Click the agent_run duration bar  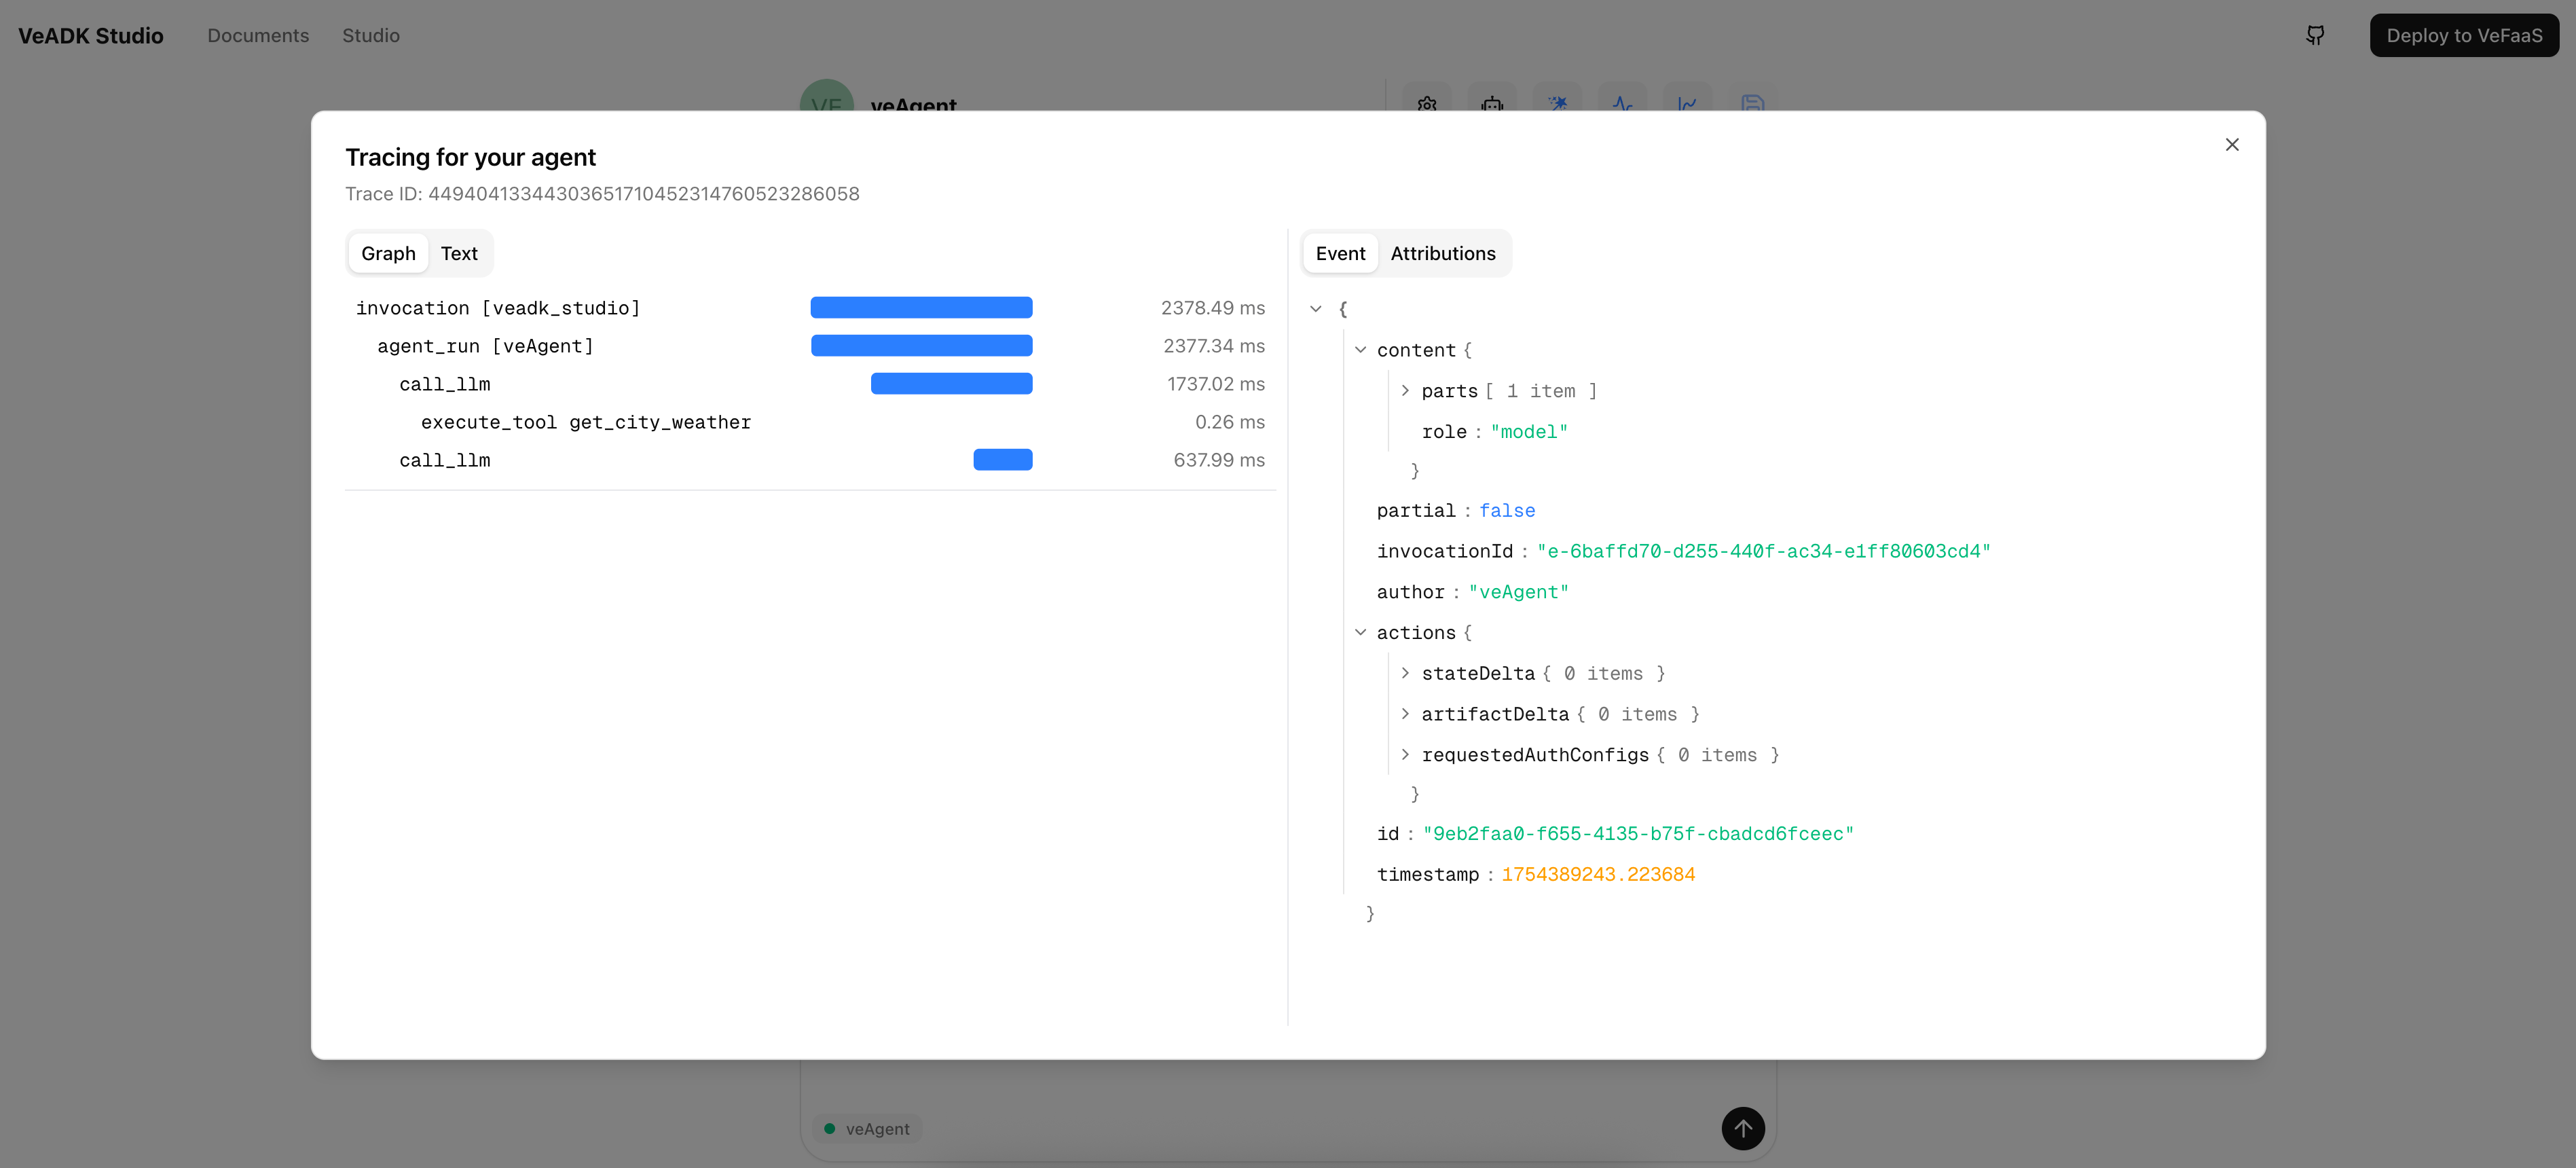click(x=921, y=346)
